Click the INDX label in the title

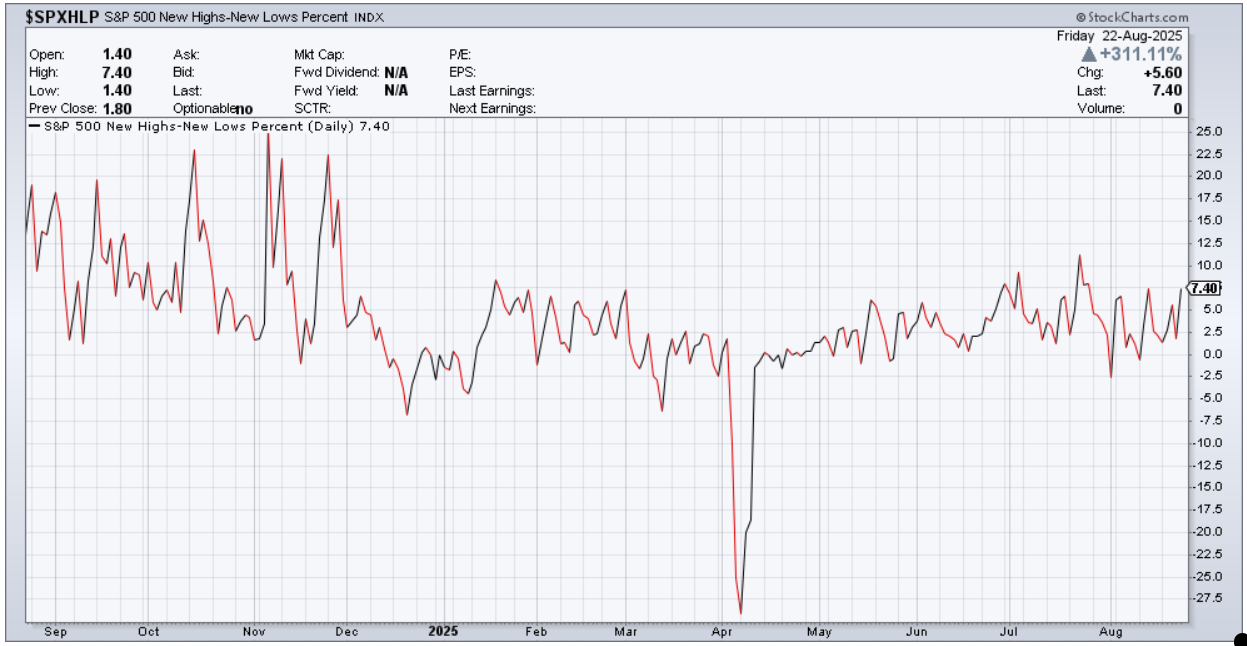[x=368, y=18]
